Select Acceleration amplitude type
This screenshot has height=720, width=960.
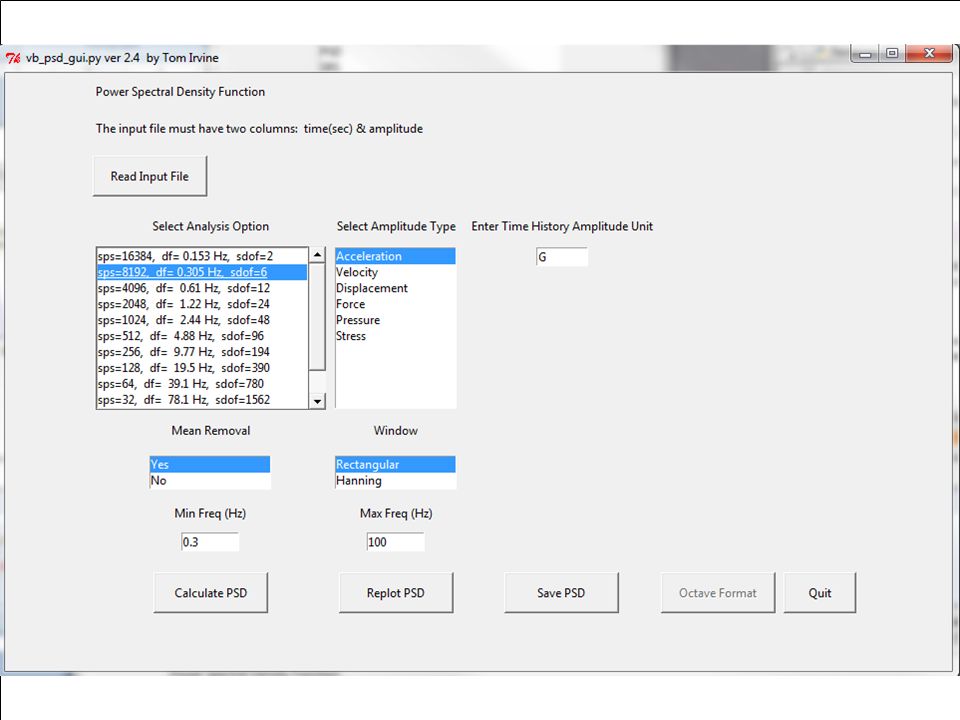pyautogui.click(x=396, y=256)
